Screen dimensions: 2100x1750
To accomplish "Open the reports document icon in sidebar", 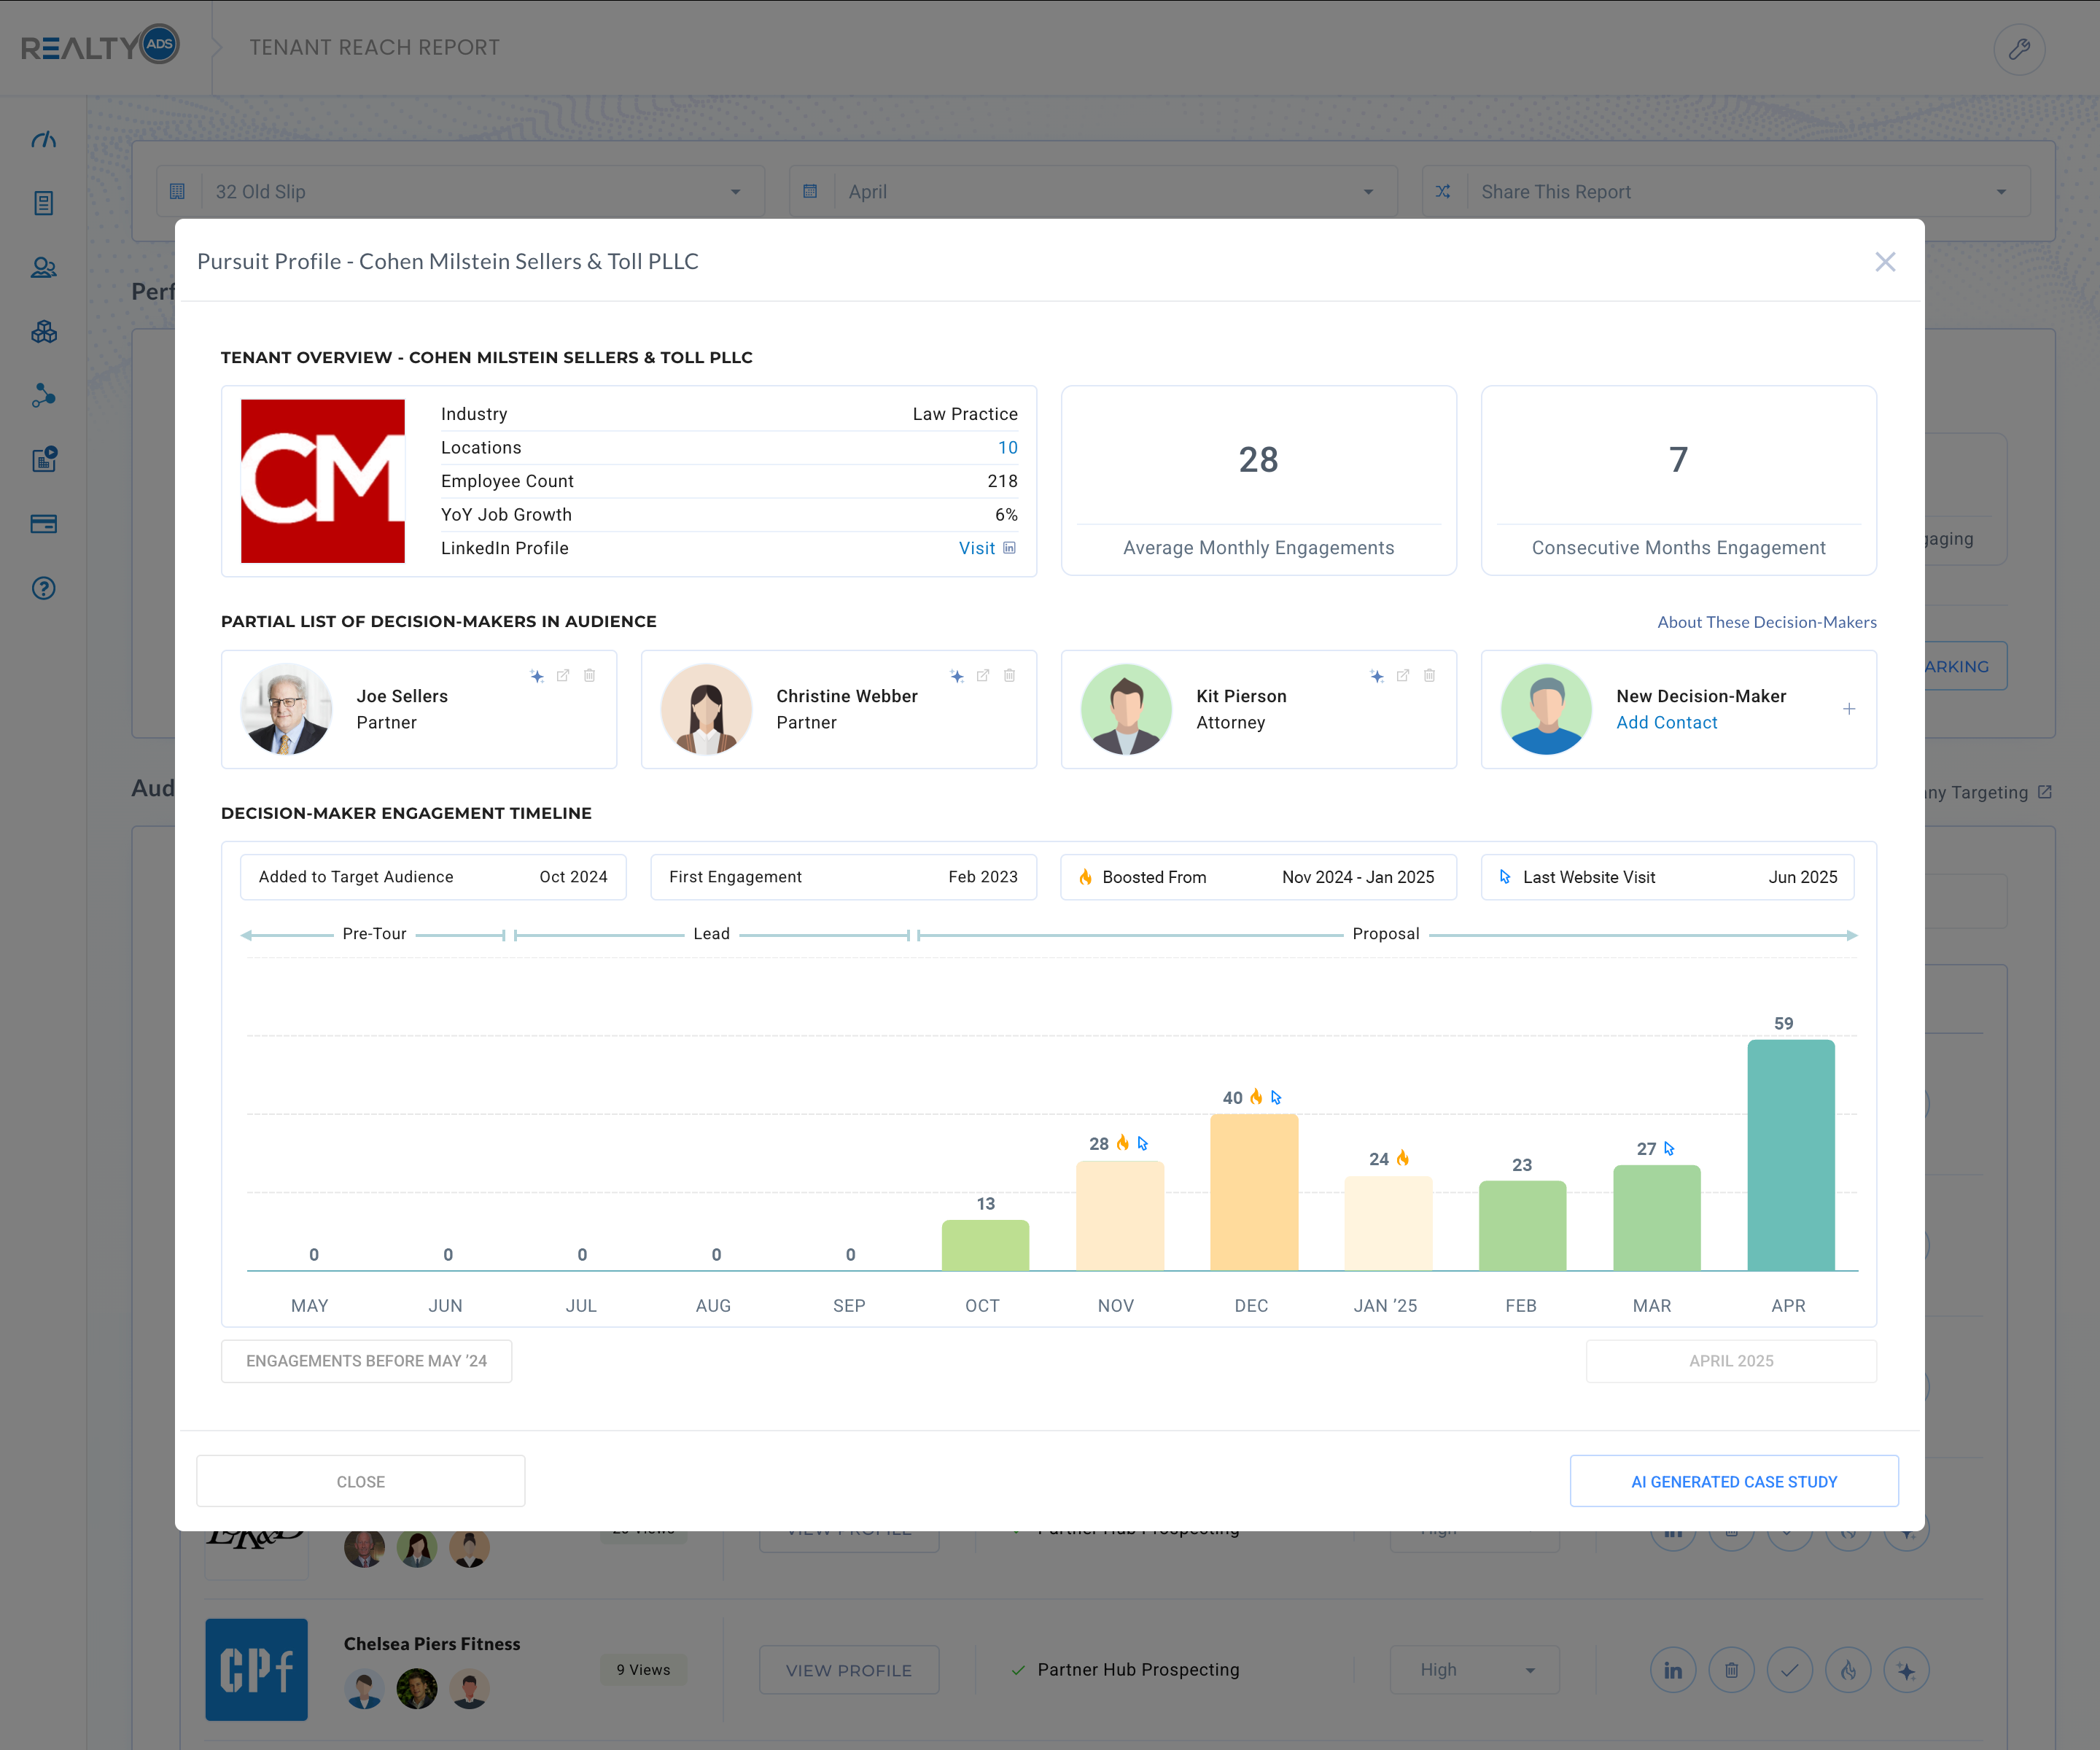I will (44, 204).
